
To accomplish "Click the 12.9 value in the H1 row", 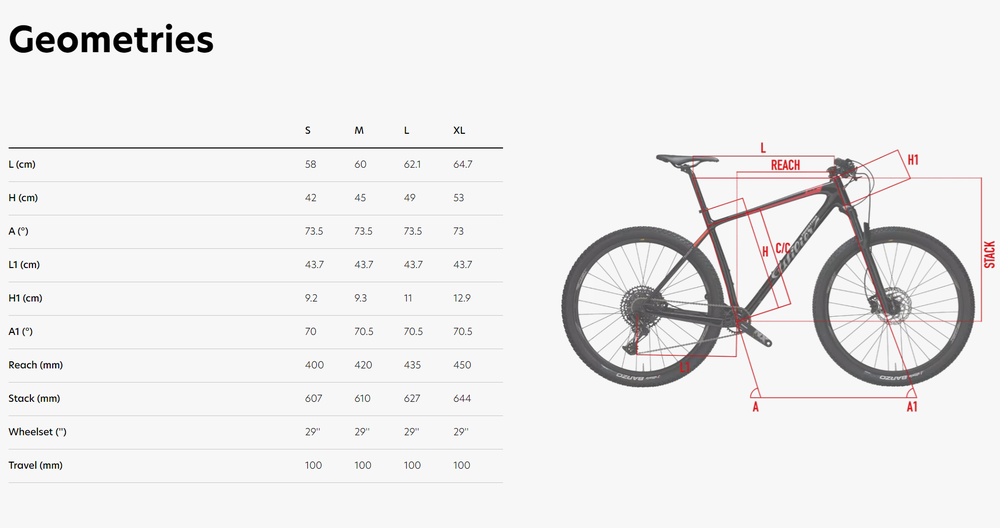I will (x=462, y=298).
